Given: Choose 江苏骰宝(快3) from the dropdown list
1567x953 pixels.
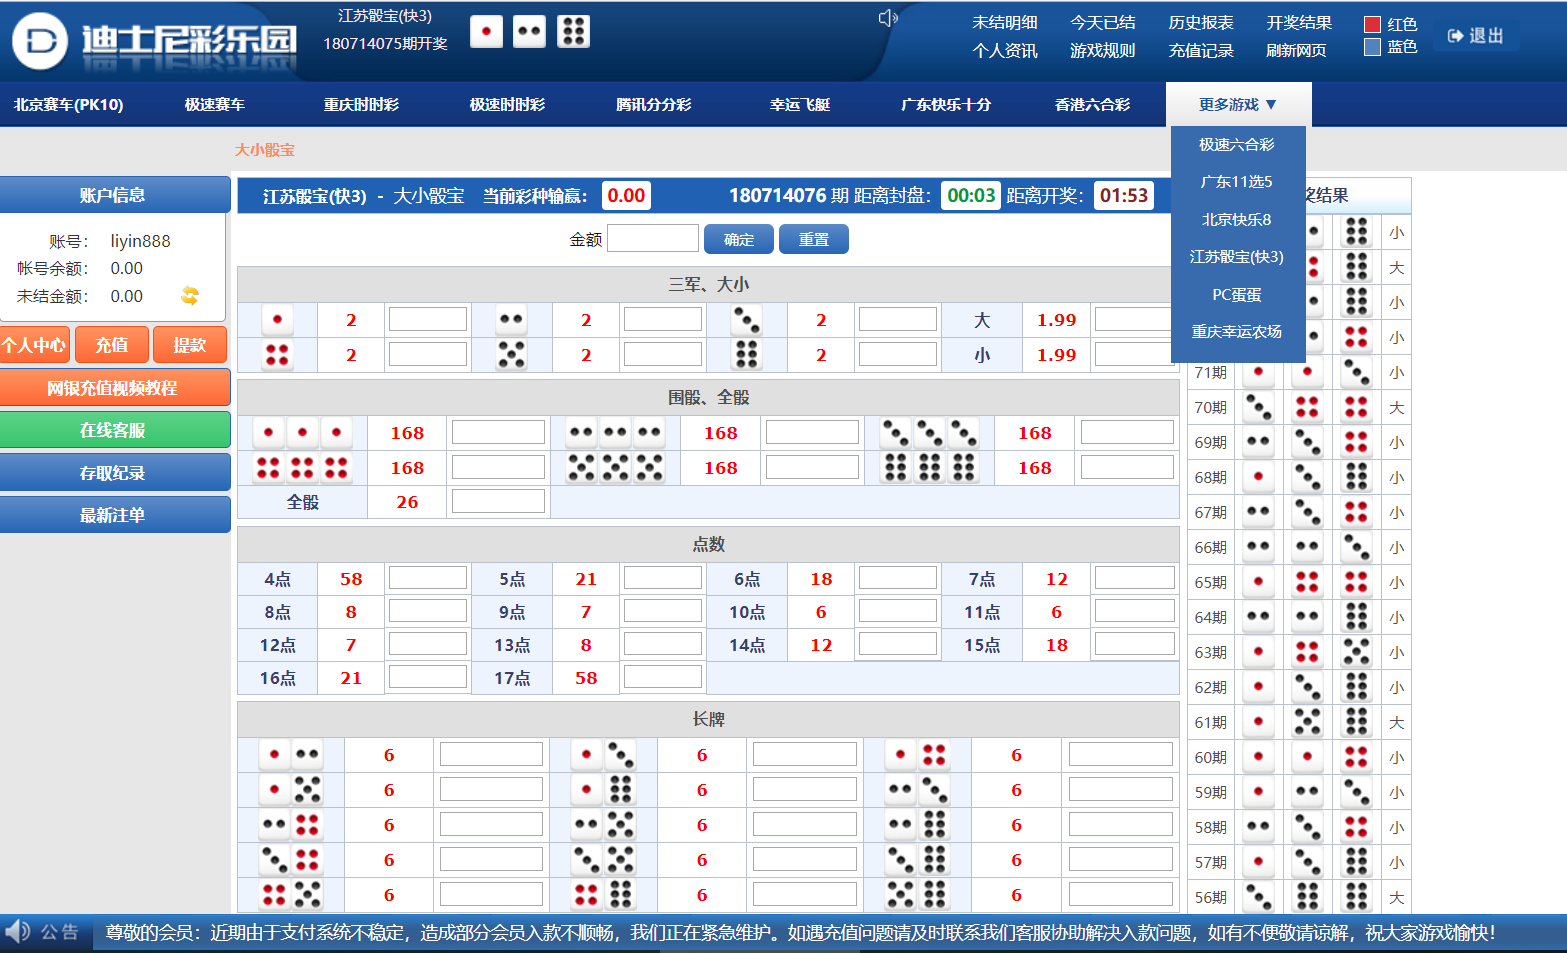Looking at the screenshot, I should click(x=1237, y=257).
